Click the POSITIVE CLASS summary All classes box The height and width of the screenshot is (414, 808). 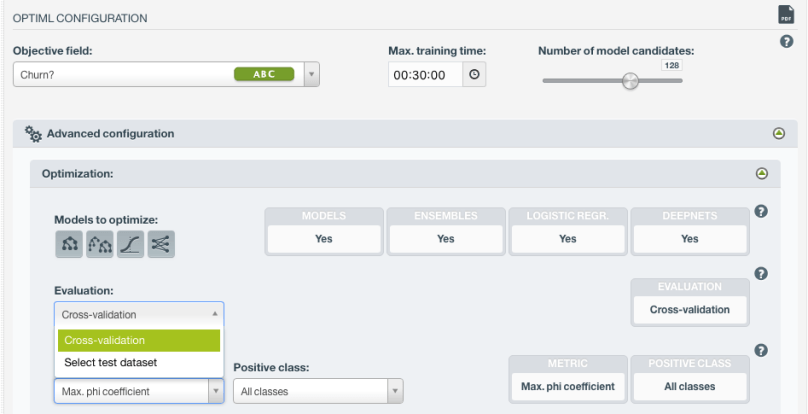click(x=689, y=387)
